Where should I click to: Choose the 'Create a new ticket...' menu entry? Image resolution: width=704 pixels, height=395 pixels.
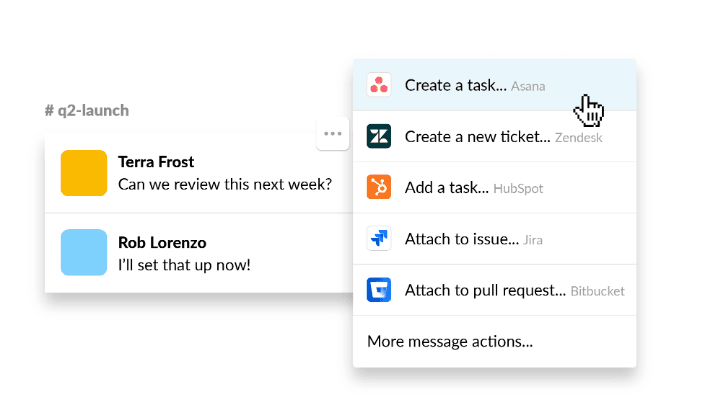click(x=494, y=136)
